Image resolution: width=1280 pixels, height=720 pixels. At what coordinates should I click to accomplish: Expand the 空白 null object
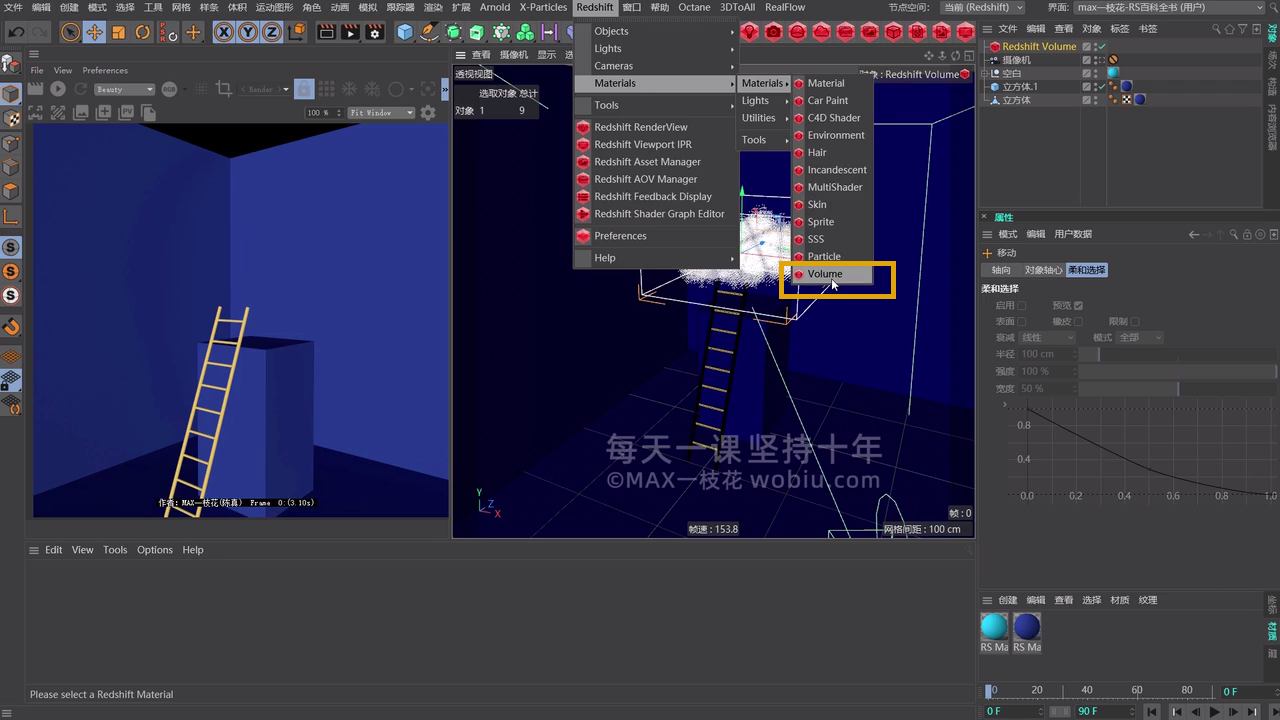pos(984,73)
